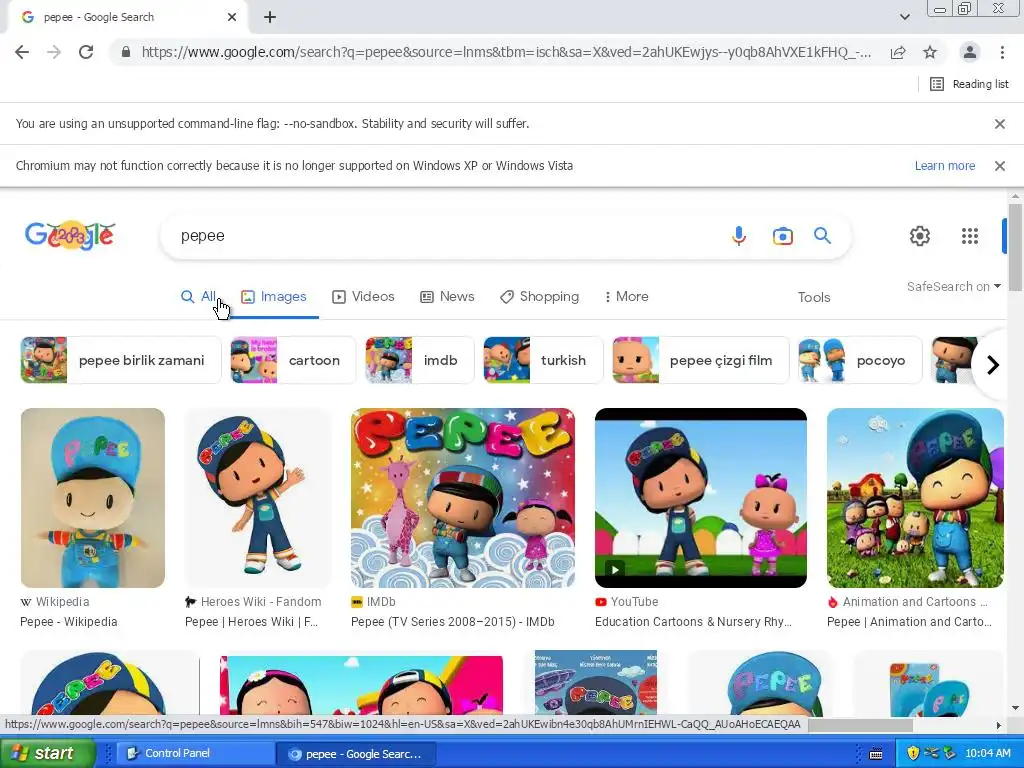Open the Windows start menu

46,754
